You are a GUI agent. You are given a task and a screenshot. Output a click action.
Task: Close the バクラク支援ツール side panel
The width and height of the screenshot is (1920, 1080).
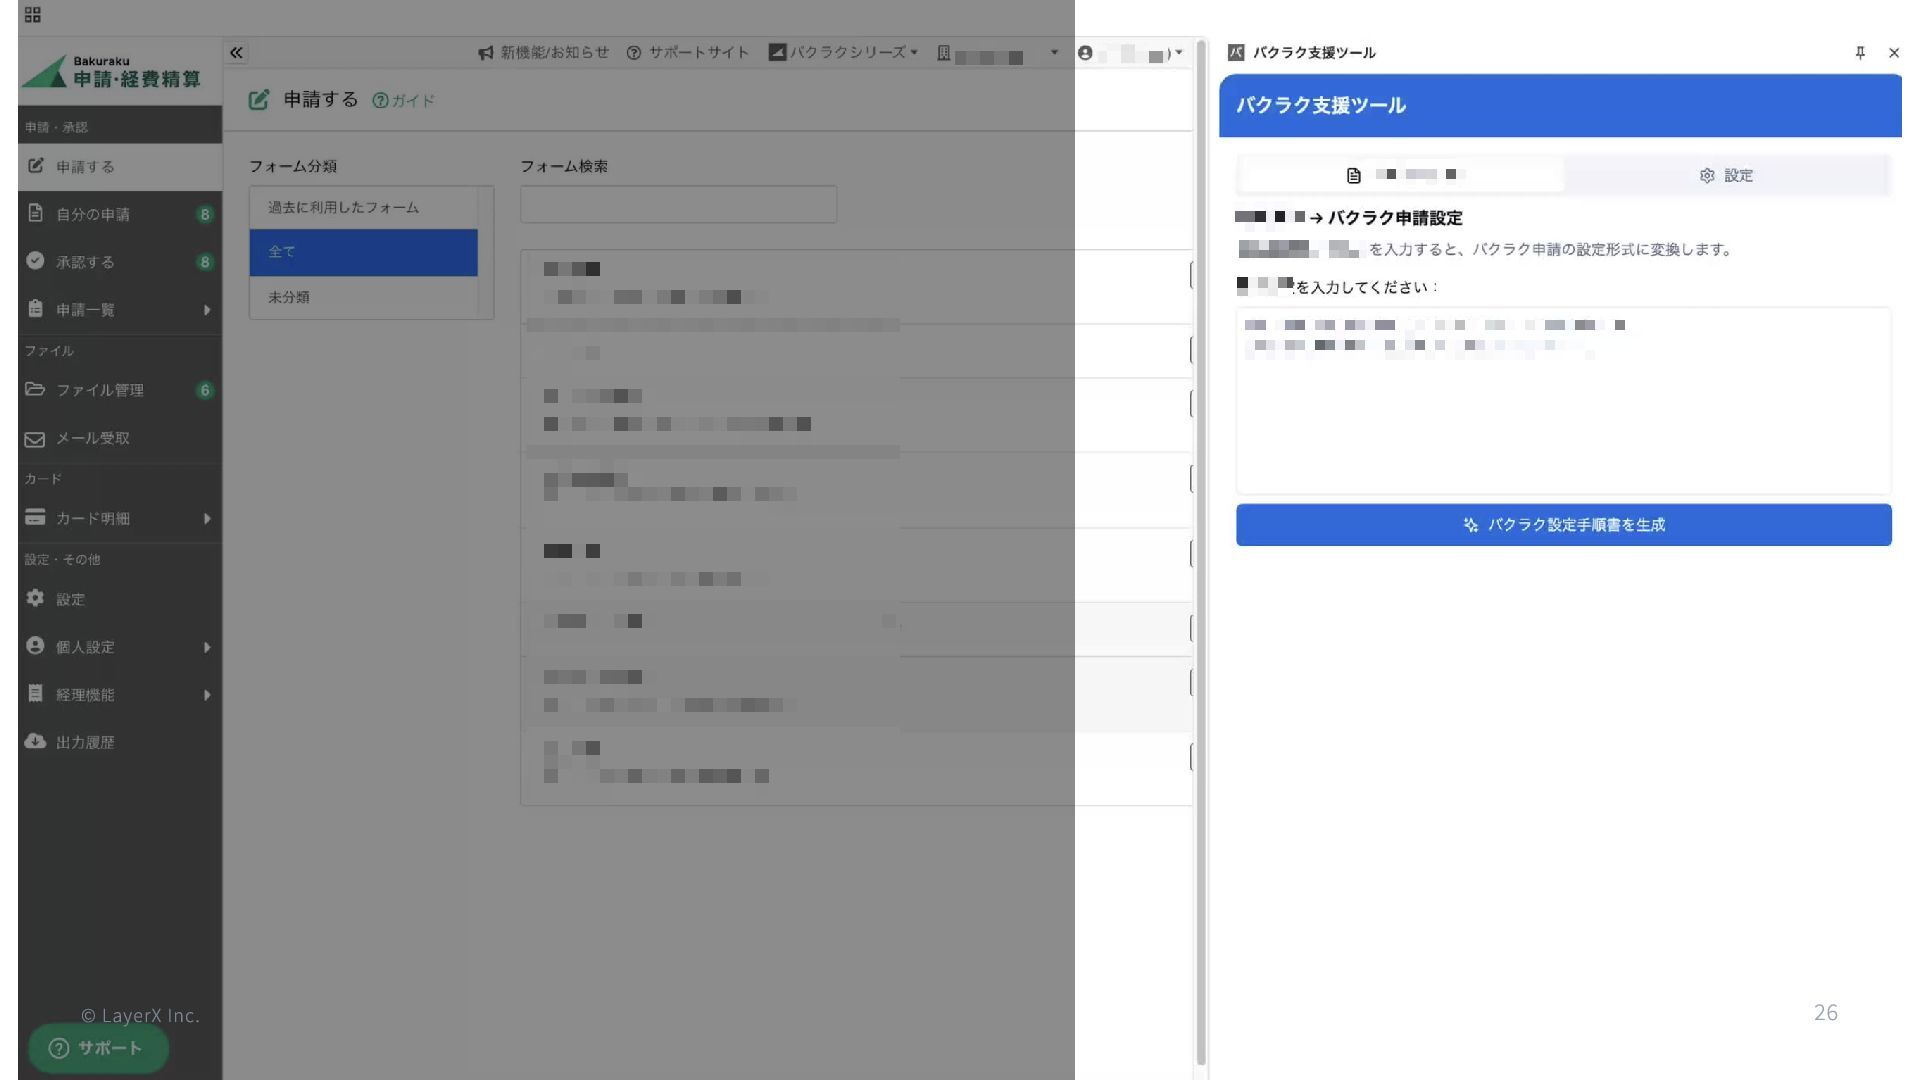click(x=1894, y=53)
